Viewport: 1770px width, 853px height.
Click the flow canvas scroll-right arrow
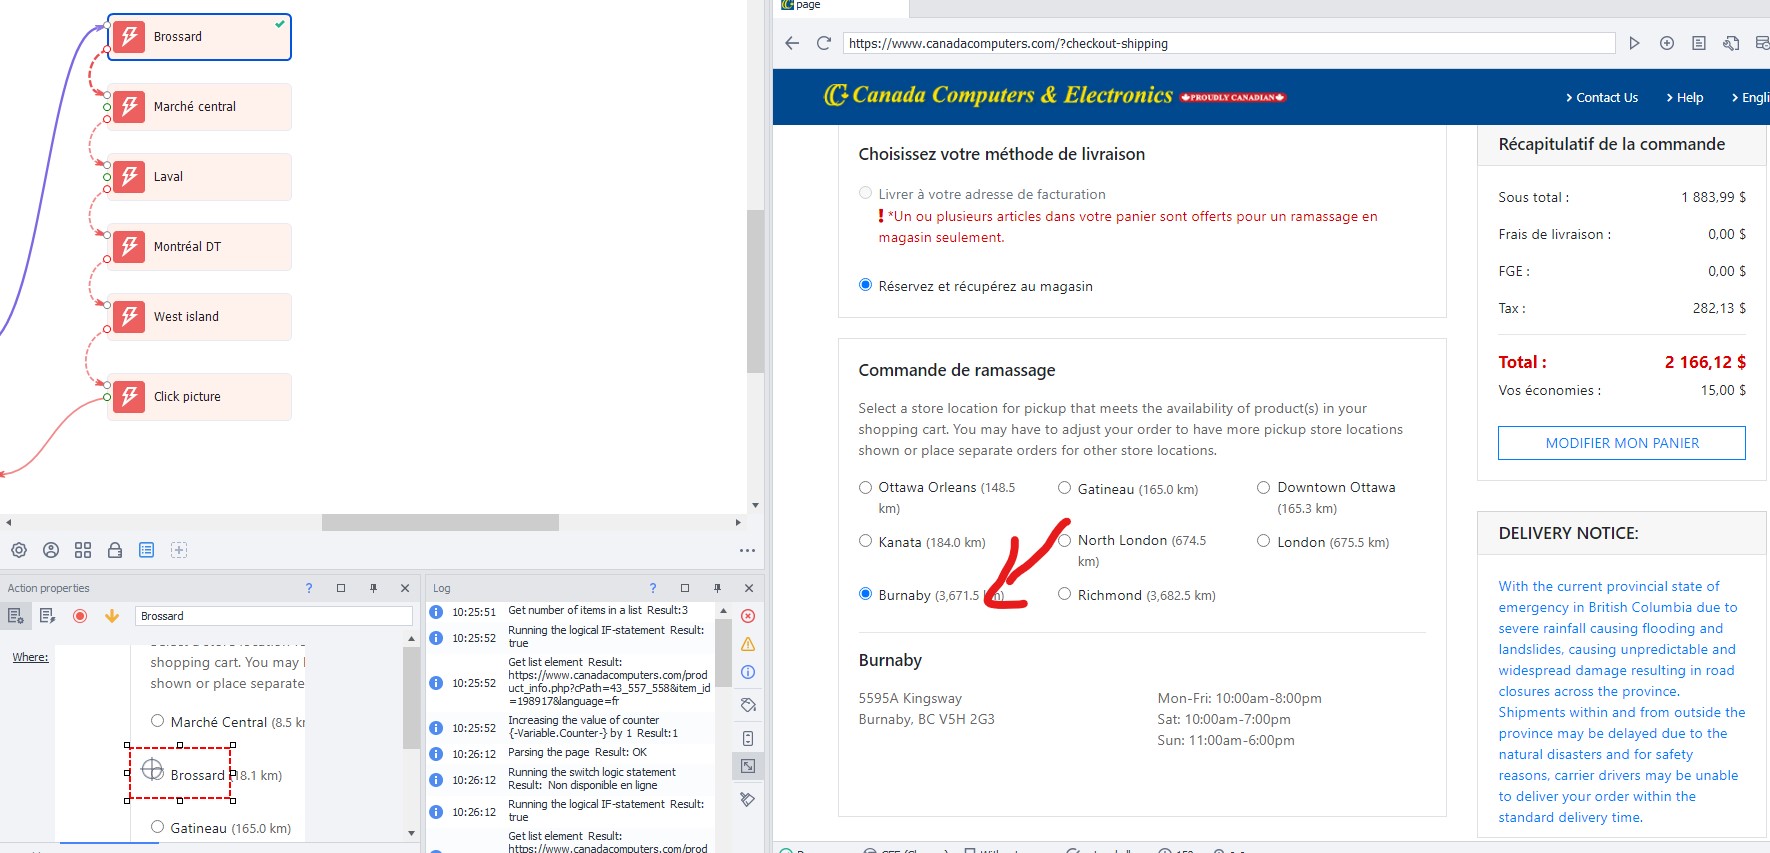[x=738, y=522]
